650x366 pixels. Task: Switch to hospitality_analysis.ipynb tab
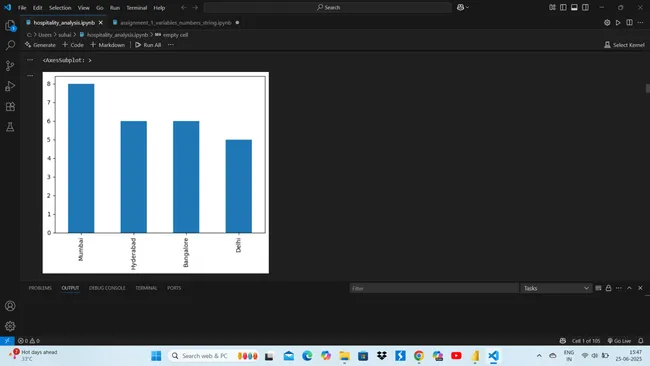tap(64, 23)
